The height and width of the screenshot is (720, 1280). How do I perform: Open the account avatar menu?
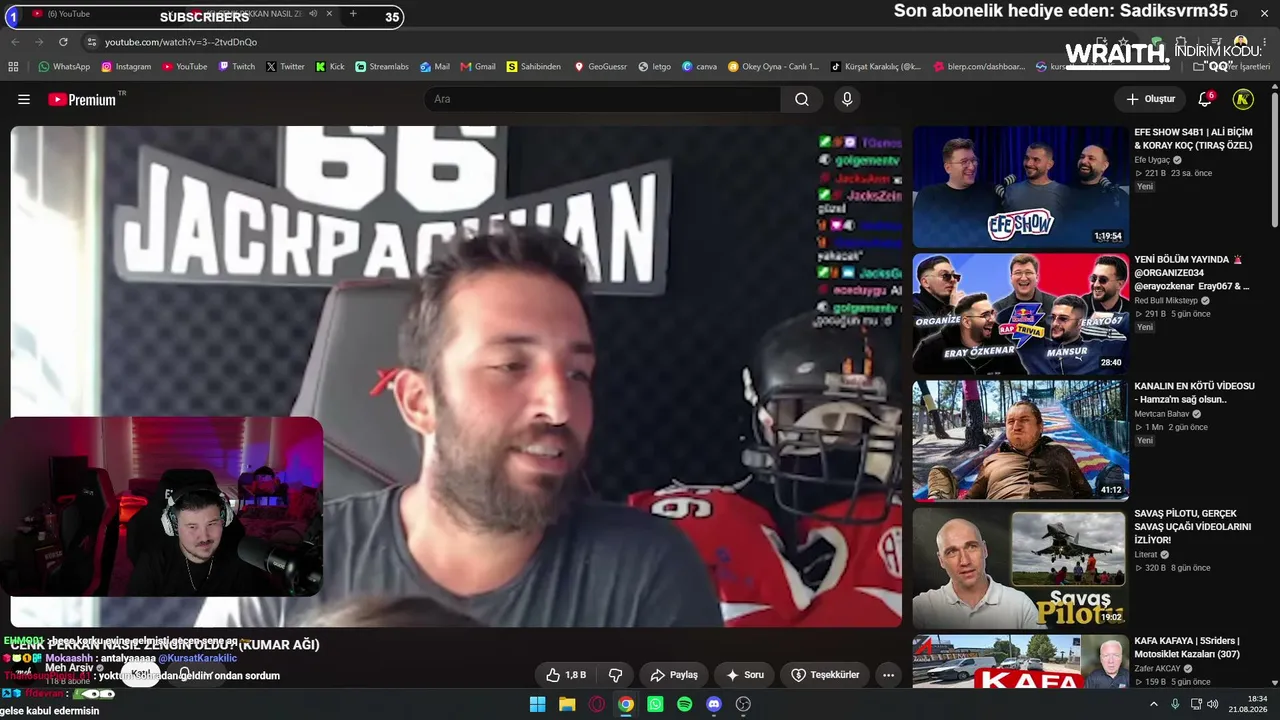coord(1243,99)
